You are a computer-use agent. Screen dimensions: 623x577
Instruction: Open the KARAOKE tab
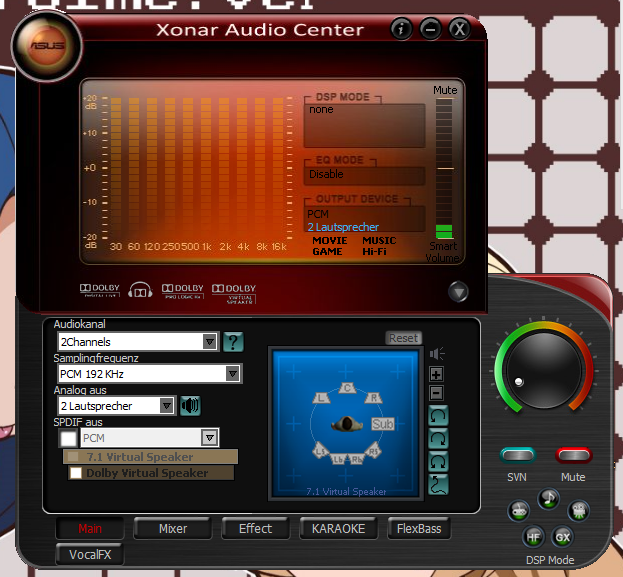tap(339, 528)
